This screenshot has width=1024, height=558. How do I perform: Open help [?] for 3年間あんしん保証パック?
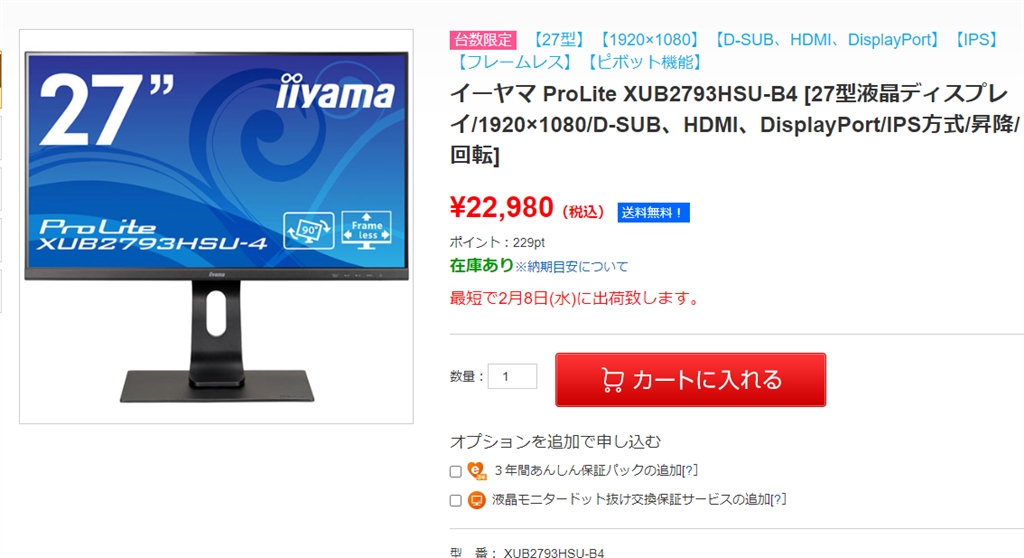[690, 470]
